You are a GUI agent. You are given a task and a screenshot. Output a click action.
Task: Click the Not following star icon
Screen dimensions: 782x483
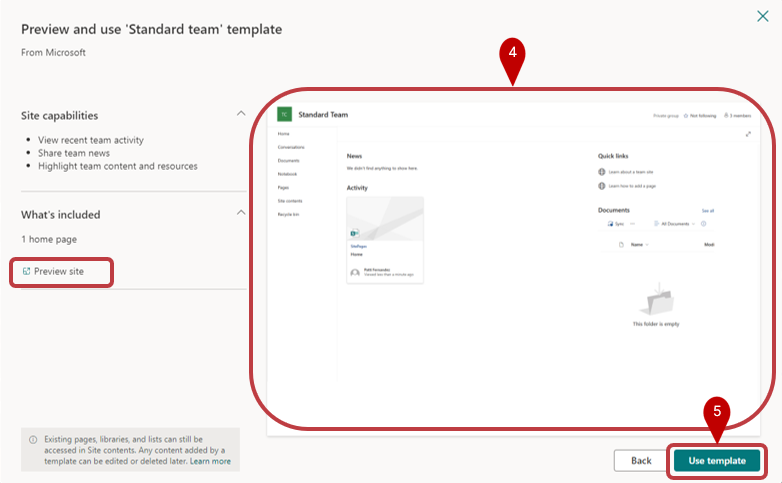tap(686, 116)
